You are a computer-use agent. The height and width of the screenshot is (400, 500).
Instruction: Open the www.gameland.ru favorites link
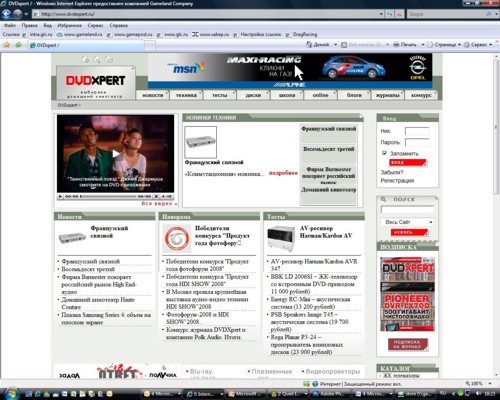click(79, 34)
